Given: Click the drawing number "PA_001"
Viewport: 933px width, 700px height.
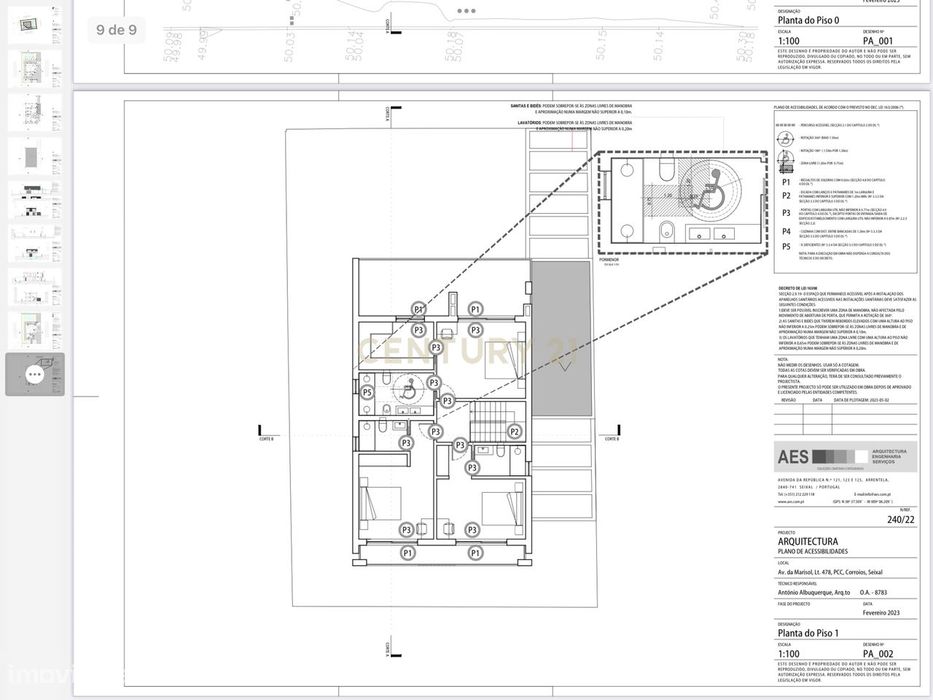Looking at the screenshot, I should (878, 41).
